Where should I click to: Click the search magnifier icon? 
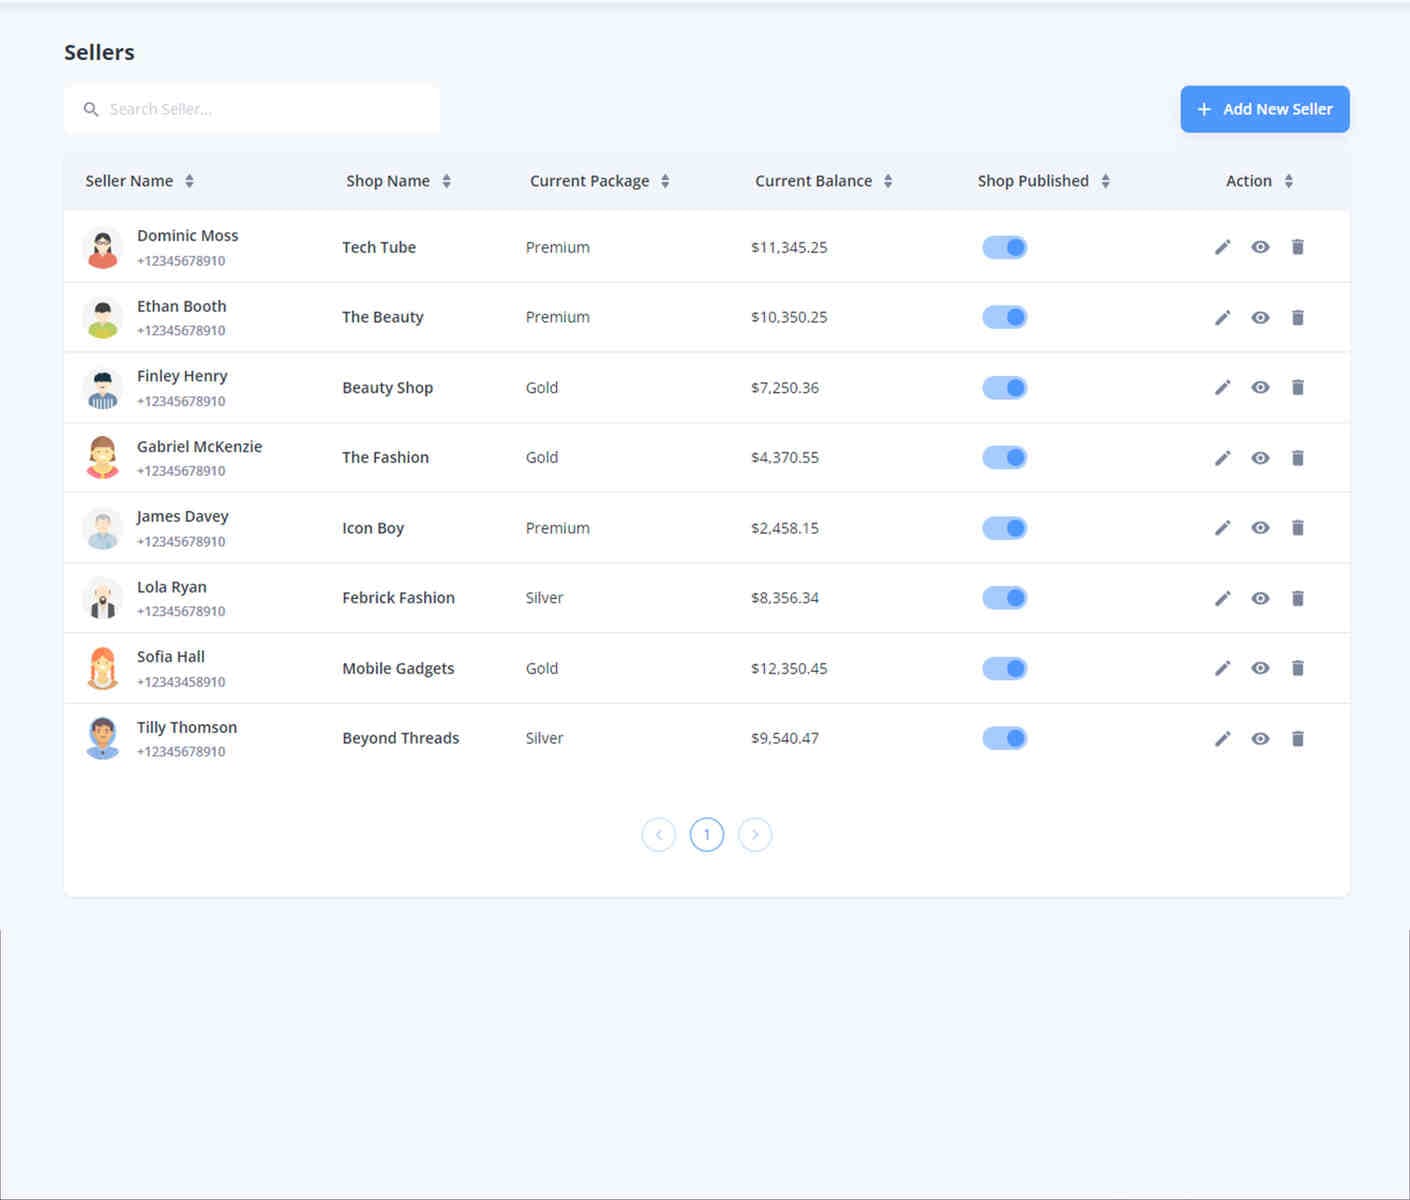tap(91, 109)
